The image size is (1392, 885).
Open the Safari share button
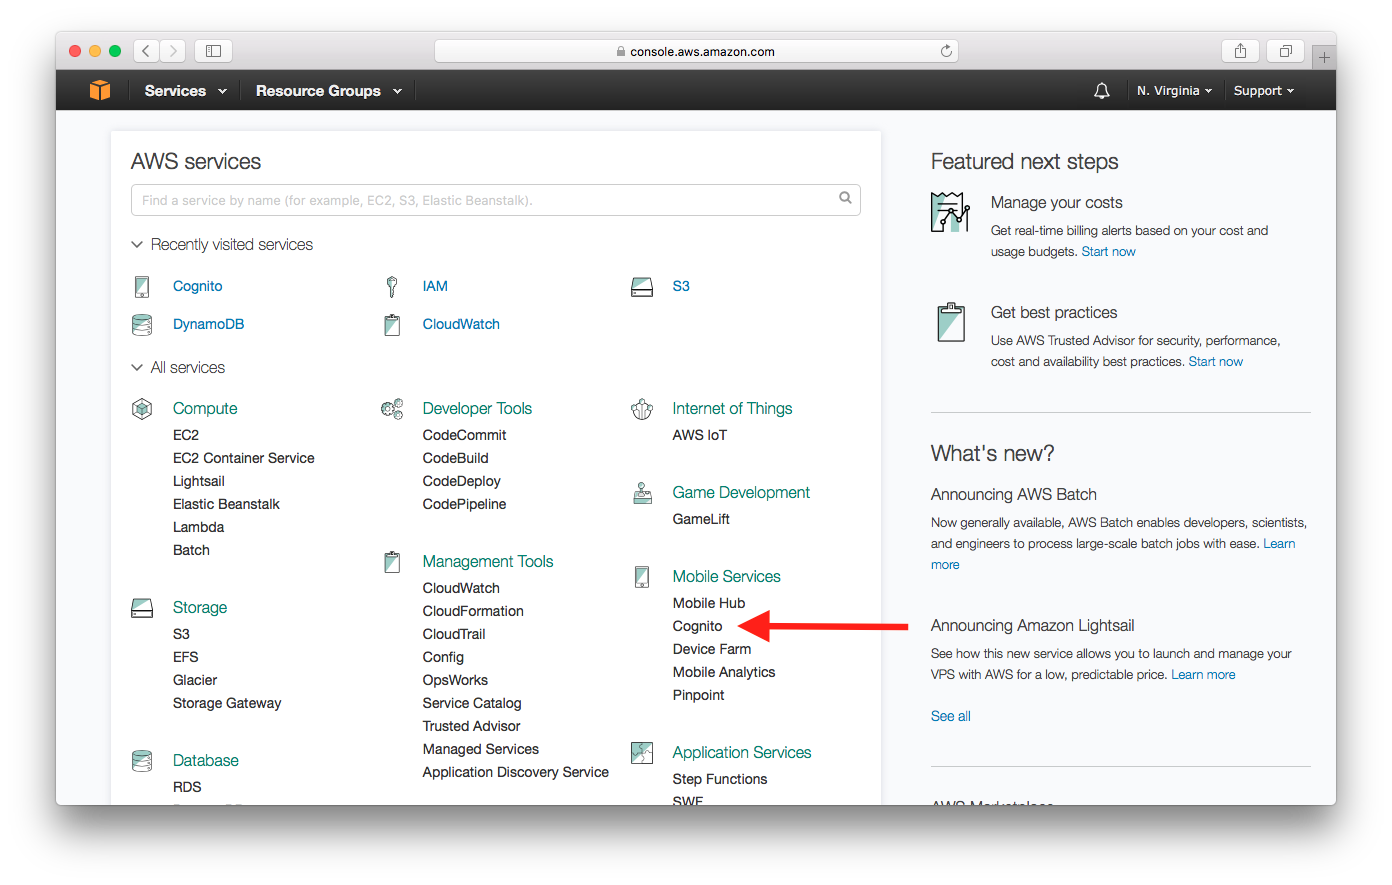coord(1240,51)
